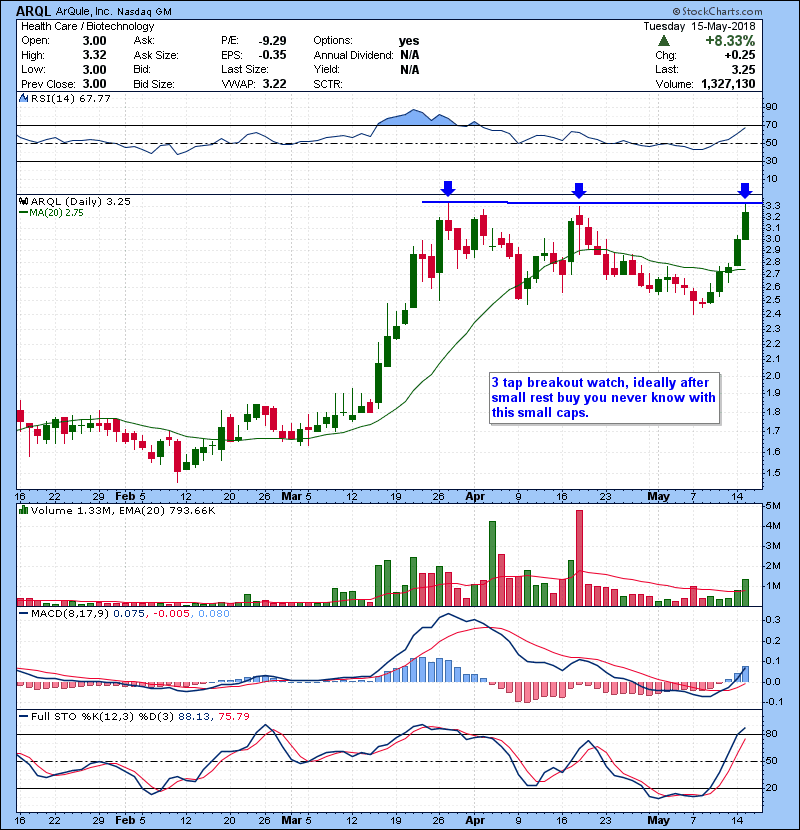Click the 1.5 label on the price axis

(x=772, y=473)
